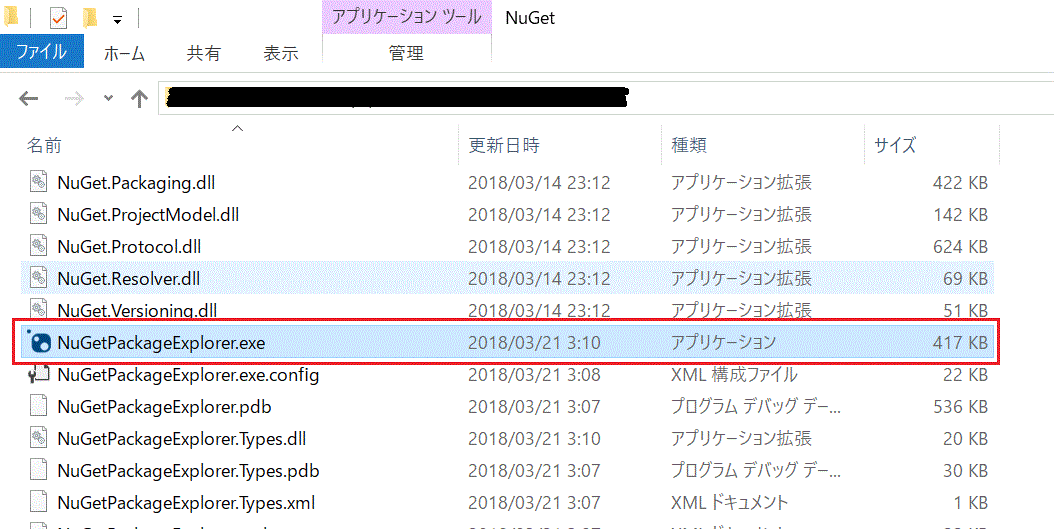Click the 2018/03/21 3:08 date cell
1054x529 pixels.
coord(534,374)
